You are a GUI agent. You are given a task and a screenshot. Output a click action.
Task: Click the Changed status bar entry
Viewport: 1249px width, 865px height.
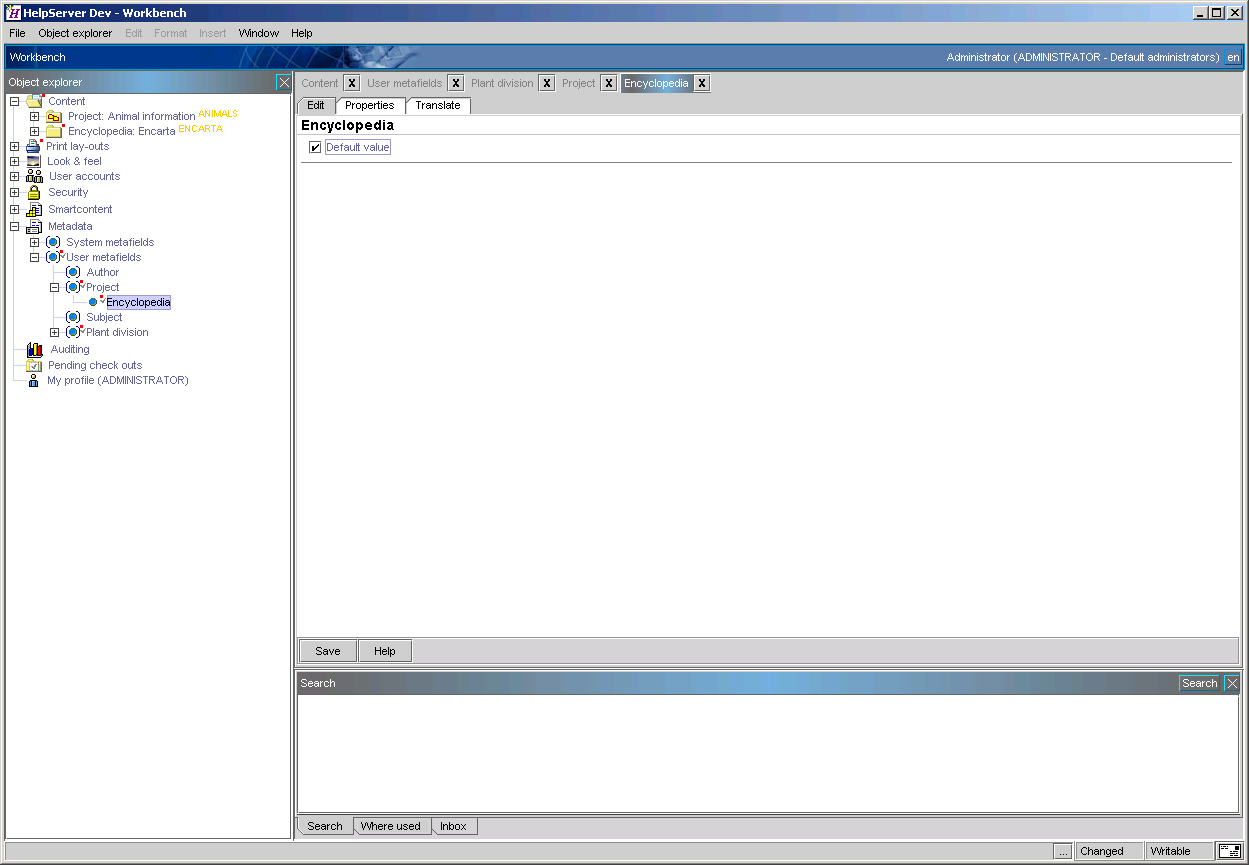tap(1110, 851)
